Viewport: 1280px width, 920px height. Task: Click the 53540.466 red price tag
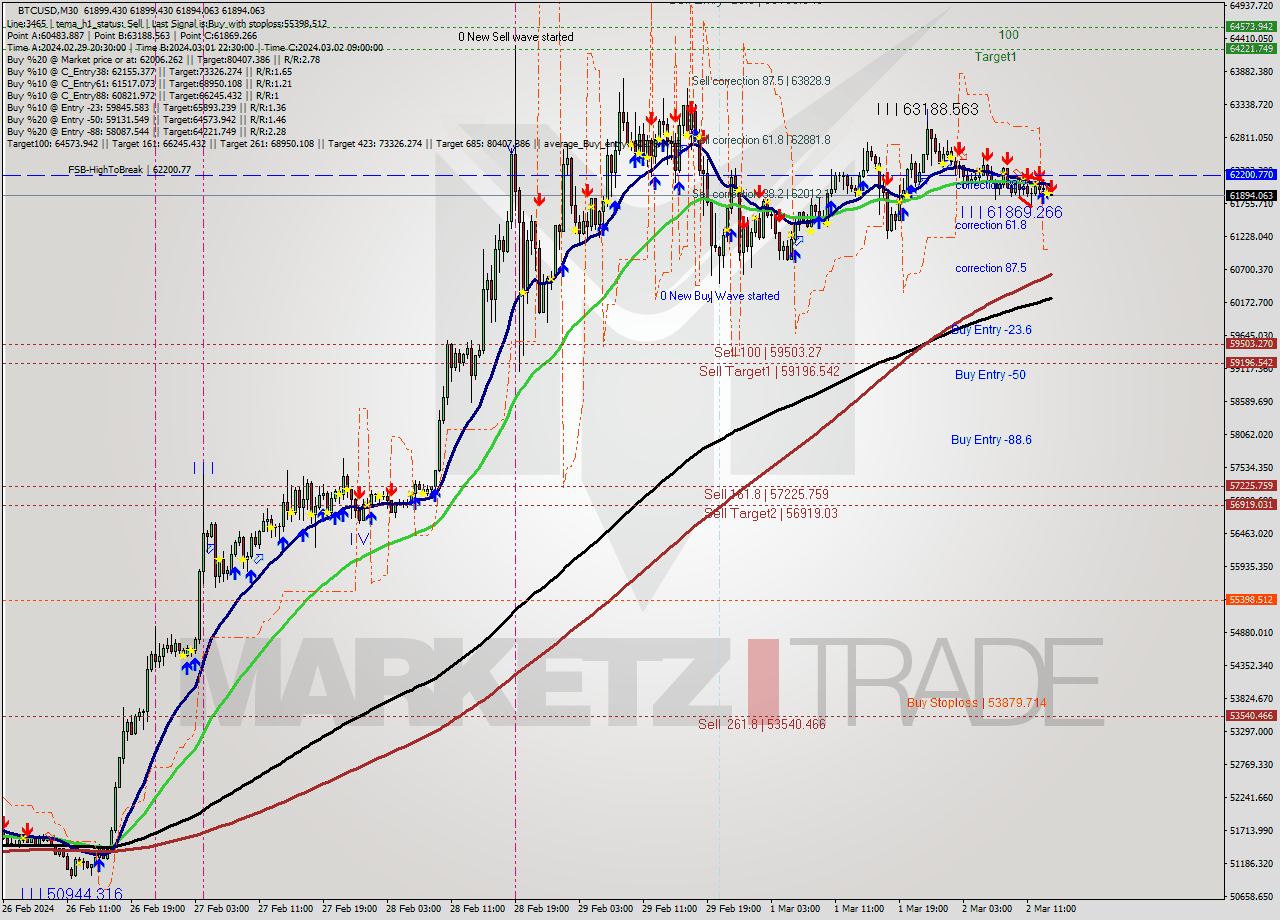tap(1251, 715)
